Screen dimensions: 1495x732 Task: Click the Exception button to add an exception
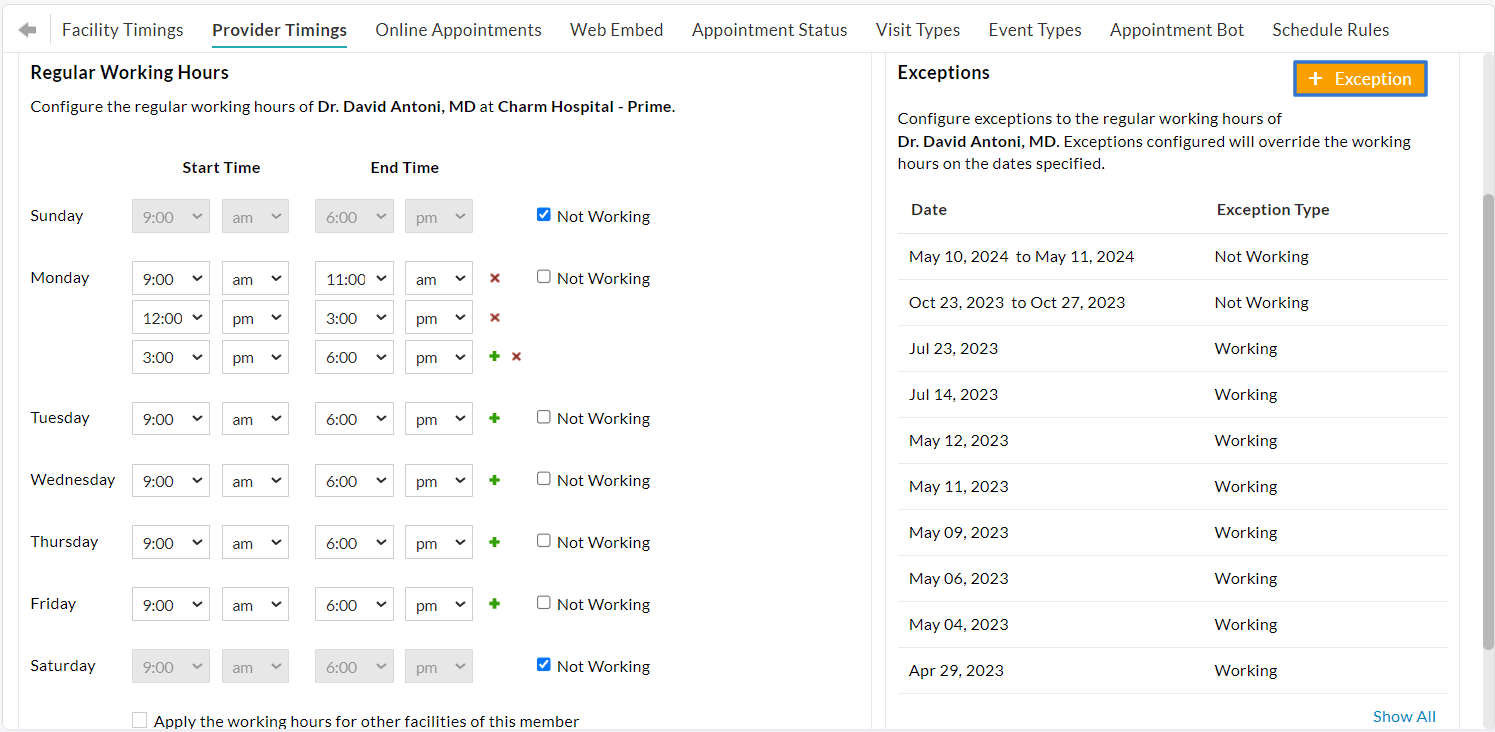[x=1360, y=78]
